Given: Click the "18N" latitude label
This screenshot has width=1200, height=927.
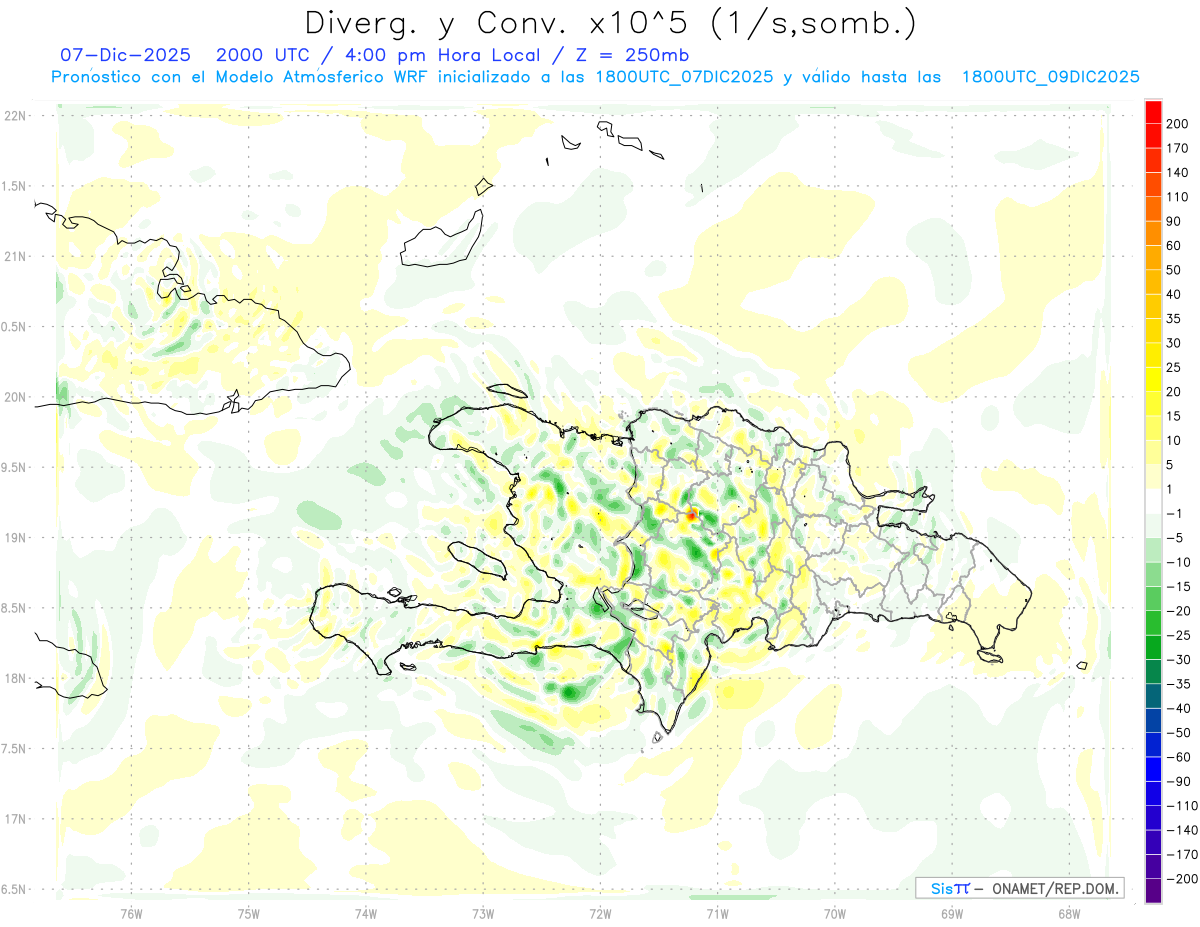Looking at the screenshot, I should pos(14,679).
